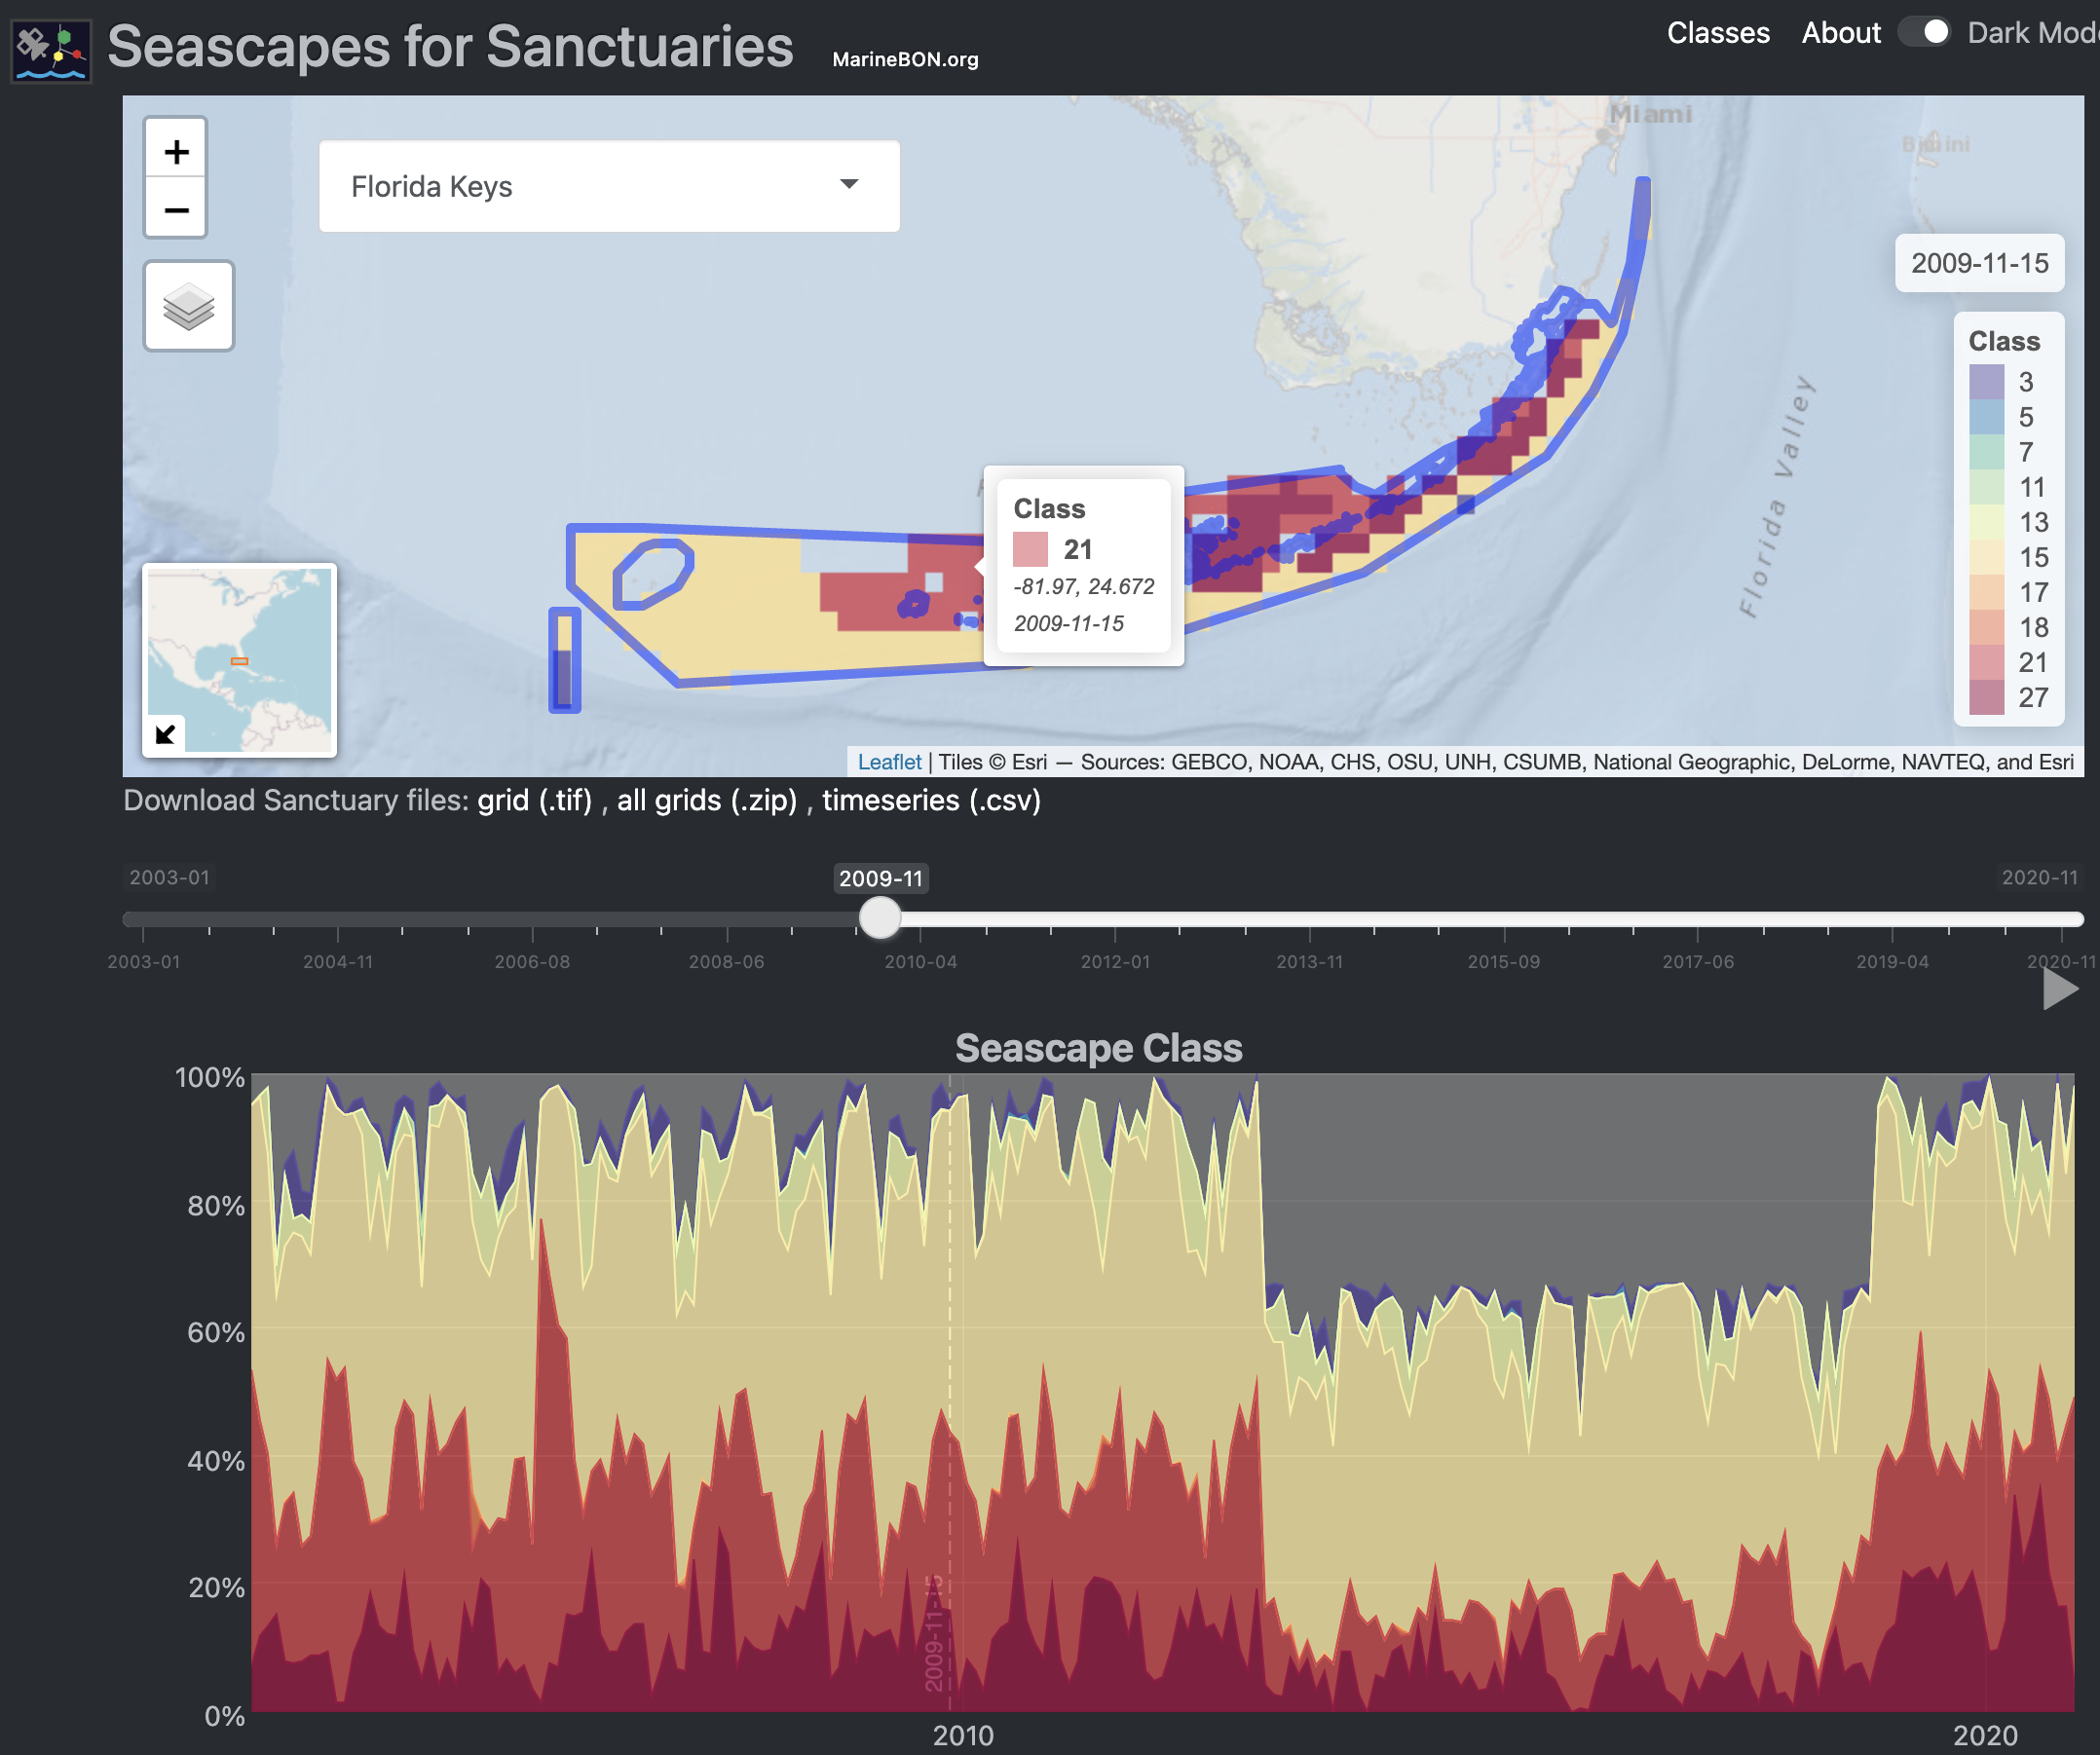Collapse the minimap with arrow icon
Viewport: 2100px width, 1755px height.
click(165, 734)
